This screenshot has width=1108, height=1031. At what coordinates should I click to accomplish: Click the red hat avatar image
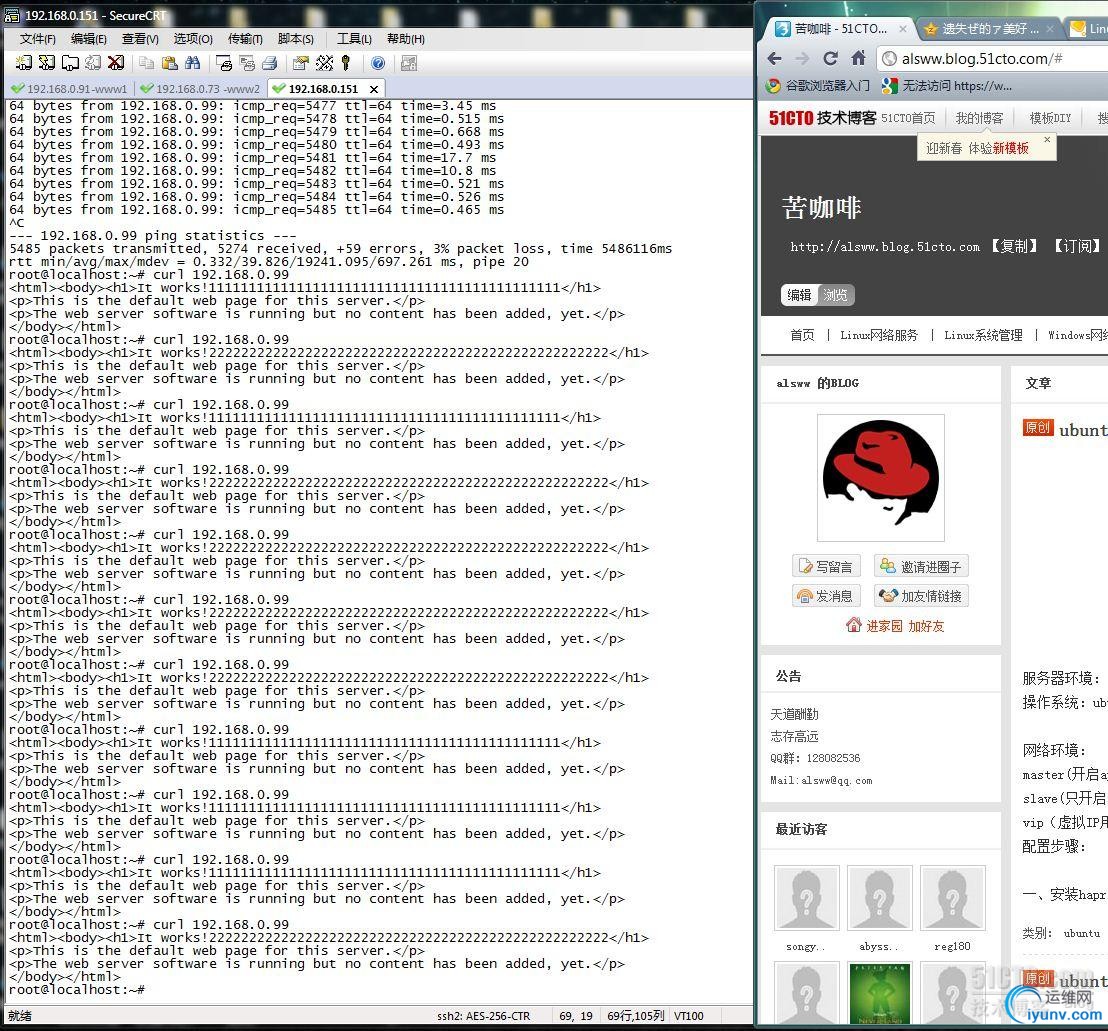point(880,478)
